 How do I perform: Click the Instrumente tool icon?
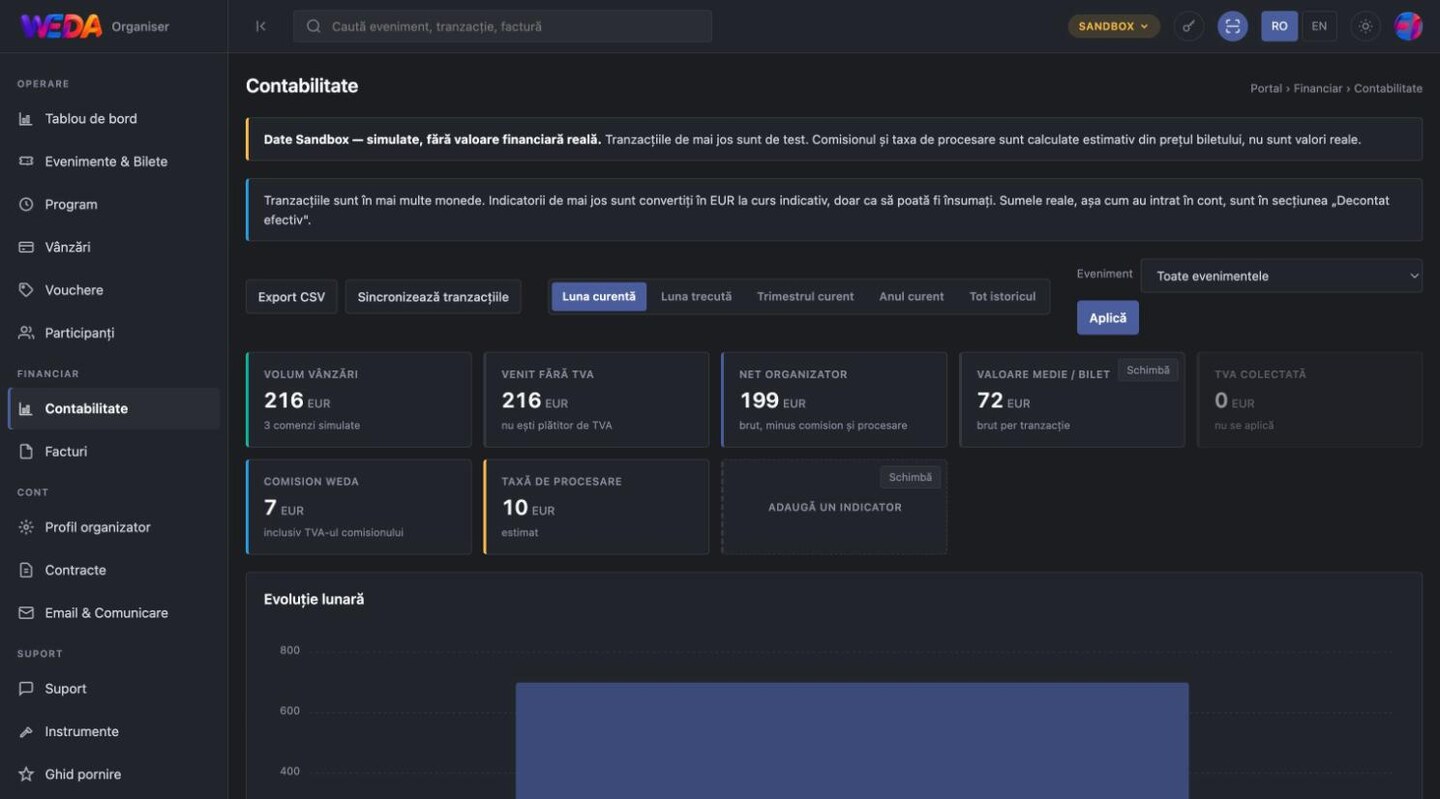click(26, 732)
